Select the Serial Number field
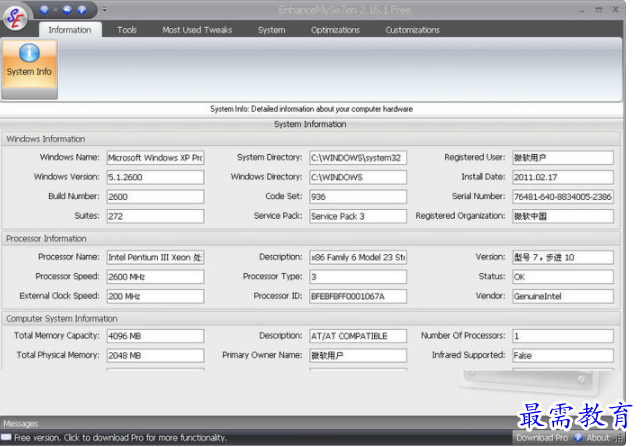 (562, 197)
